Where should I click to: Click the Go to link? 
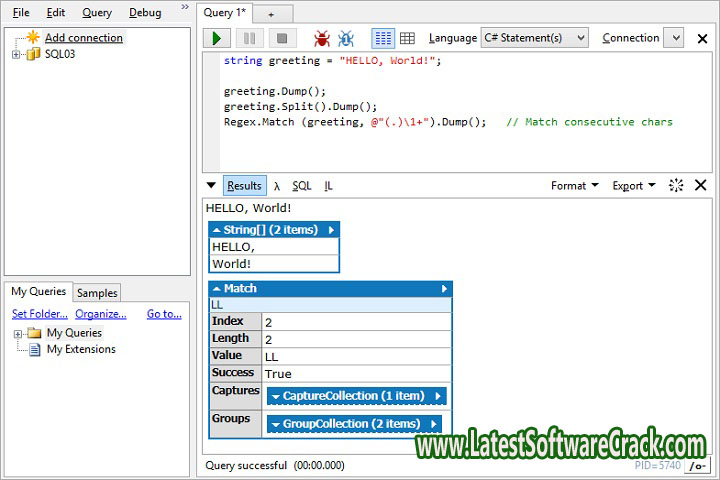(164, 314)
